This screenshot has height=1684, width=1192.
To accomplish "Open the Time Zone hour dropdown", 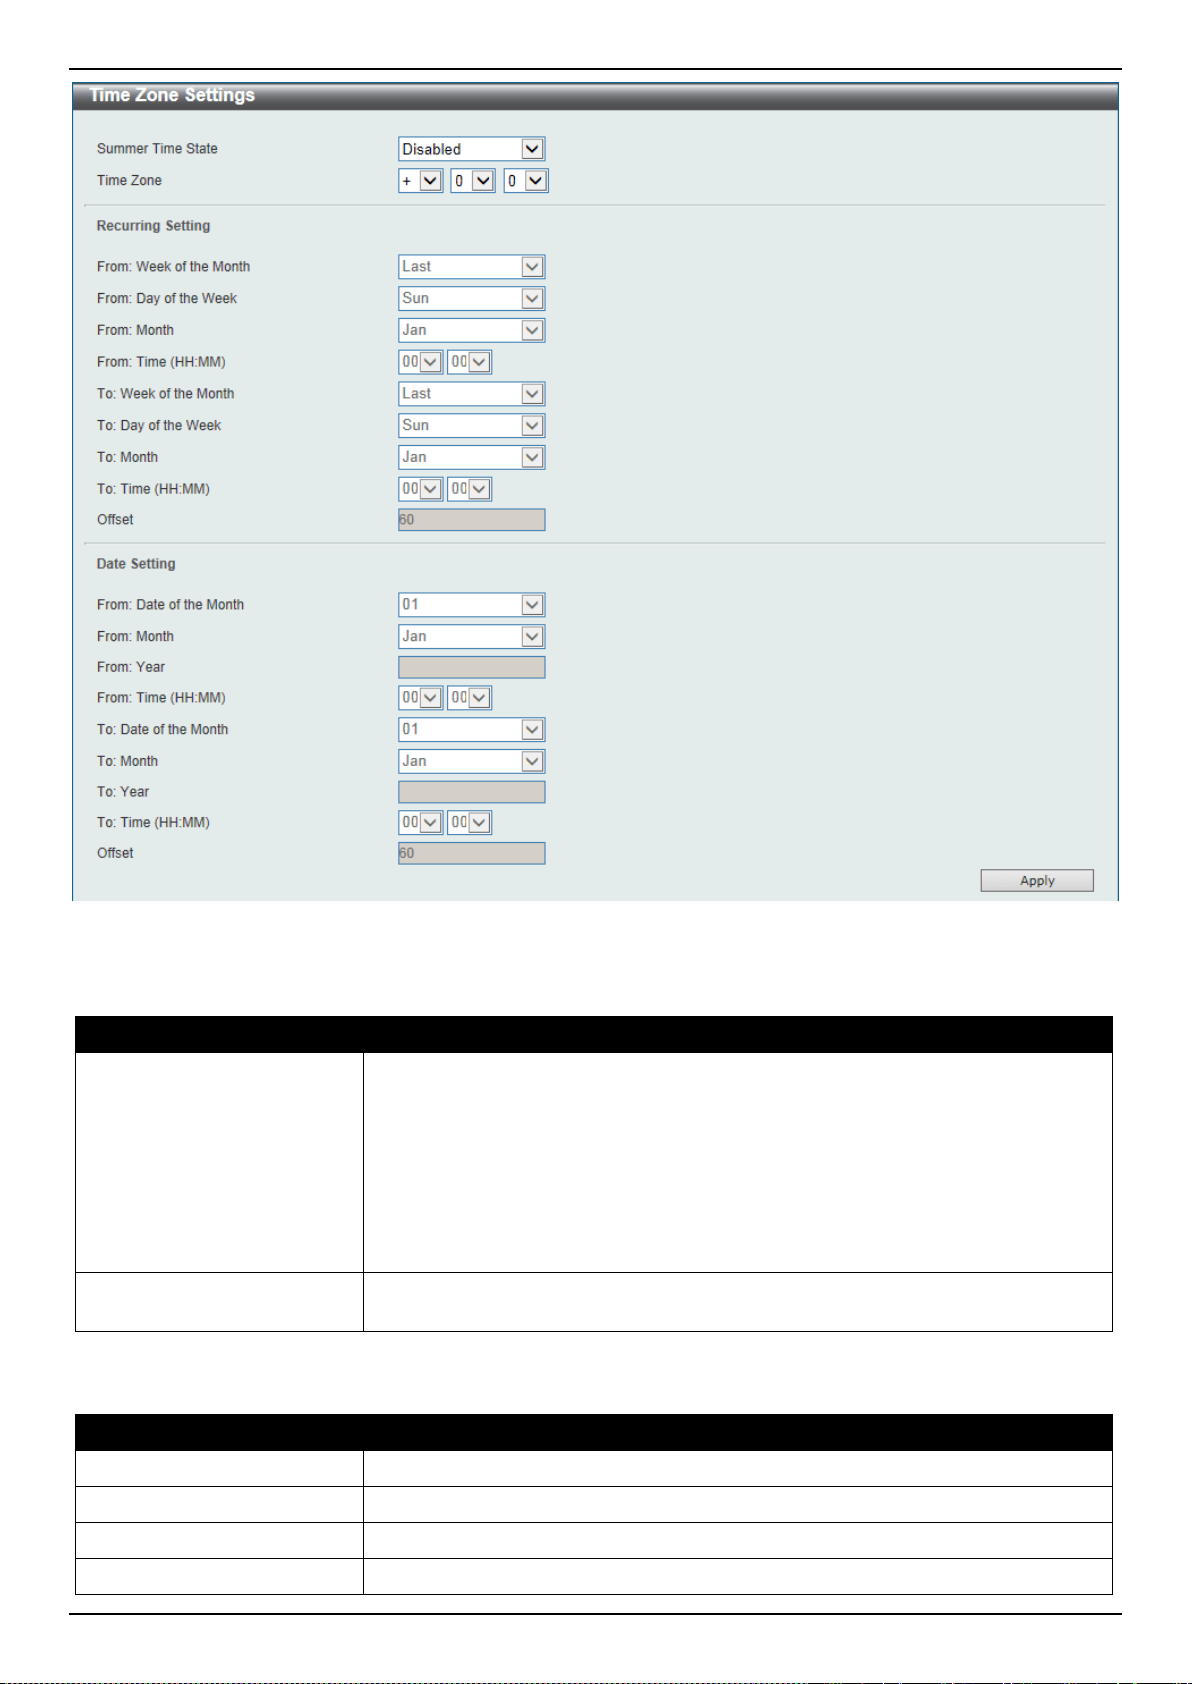I will (x=473, y=181).
